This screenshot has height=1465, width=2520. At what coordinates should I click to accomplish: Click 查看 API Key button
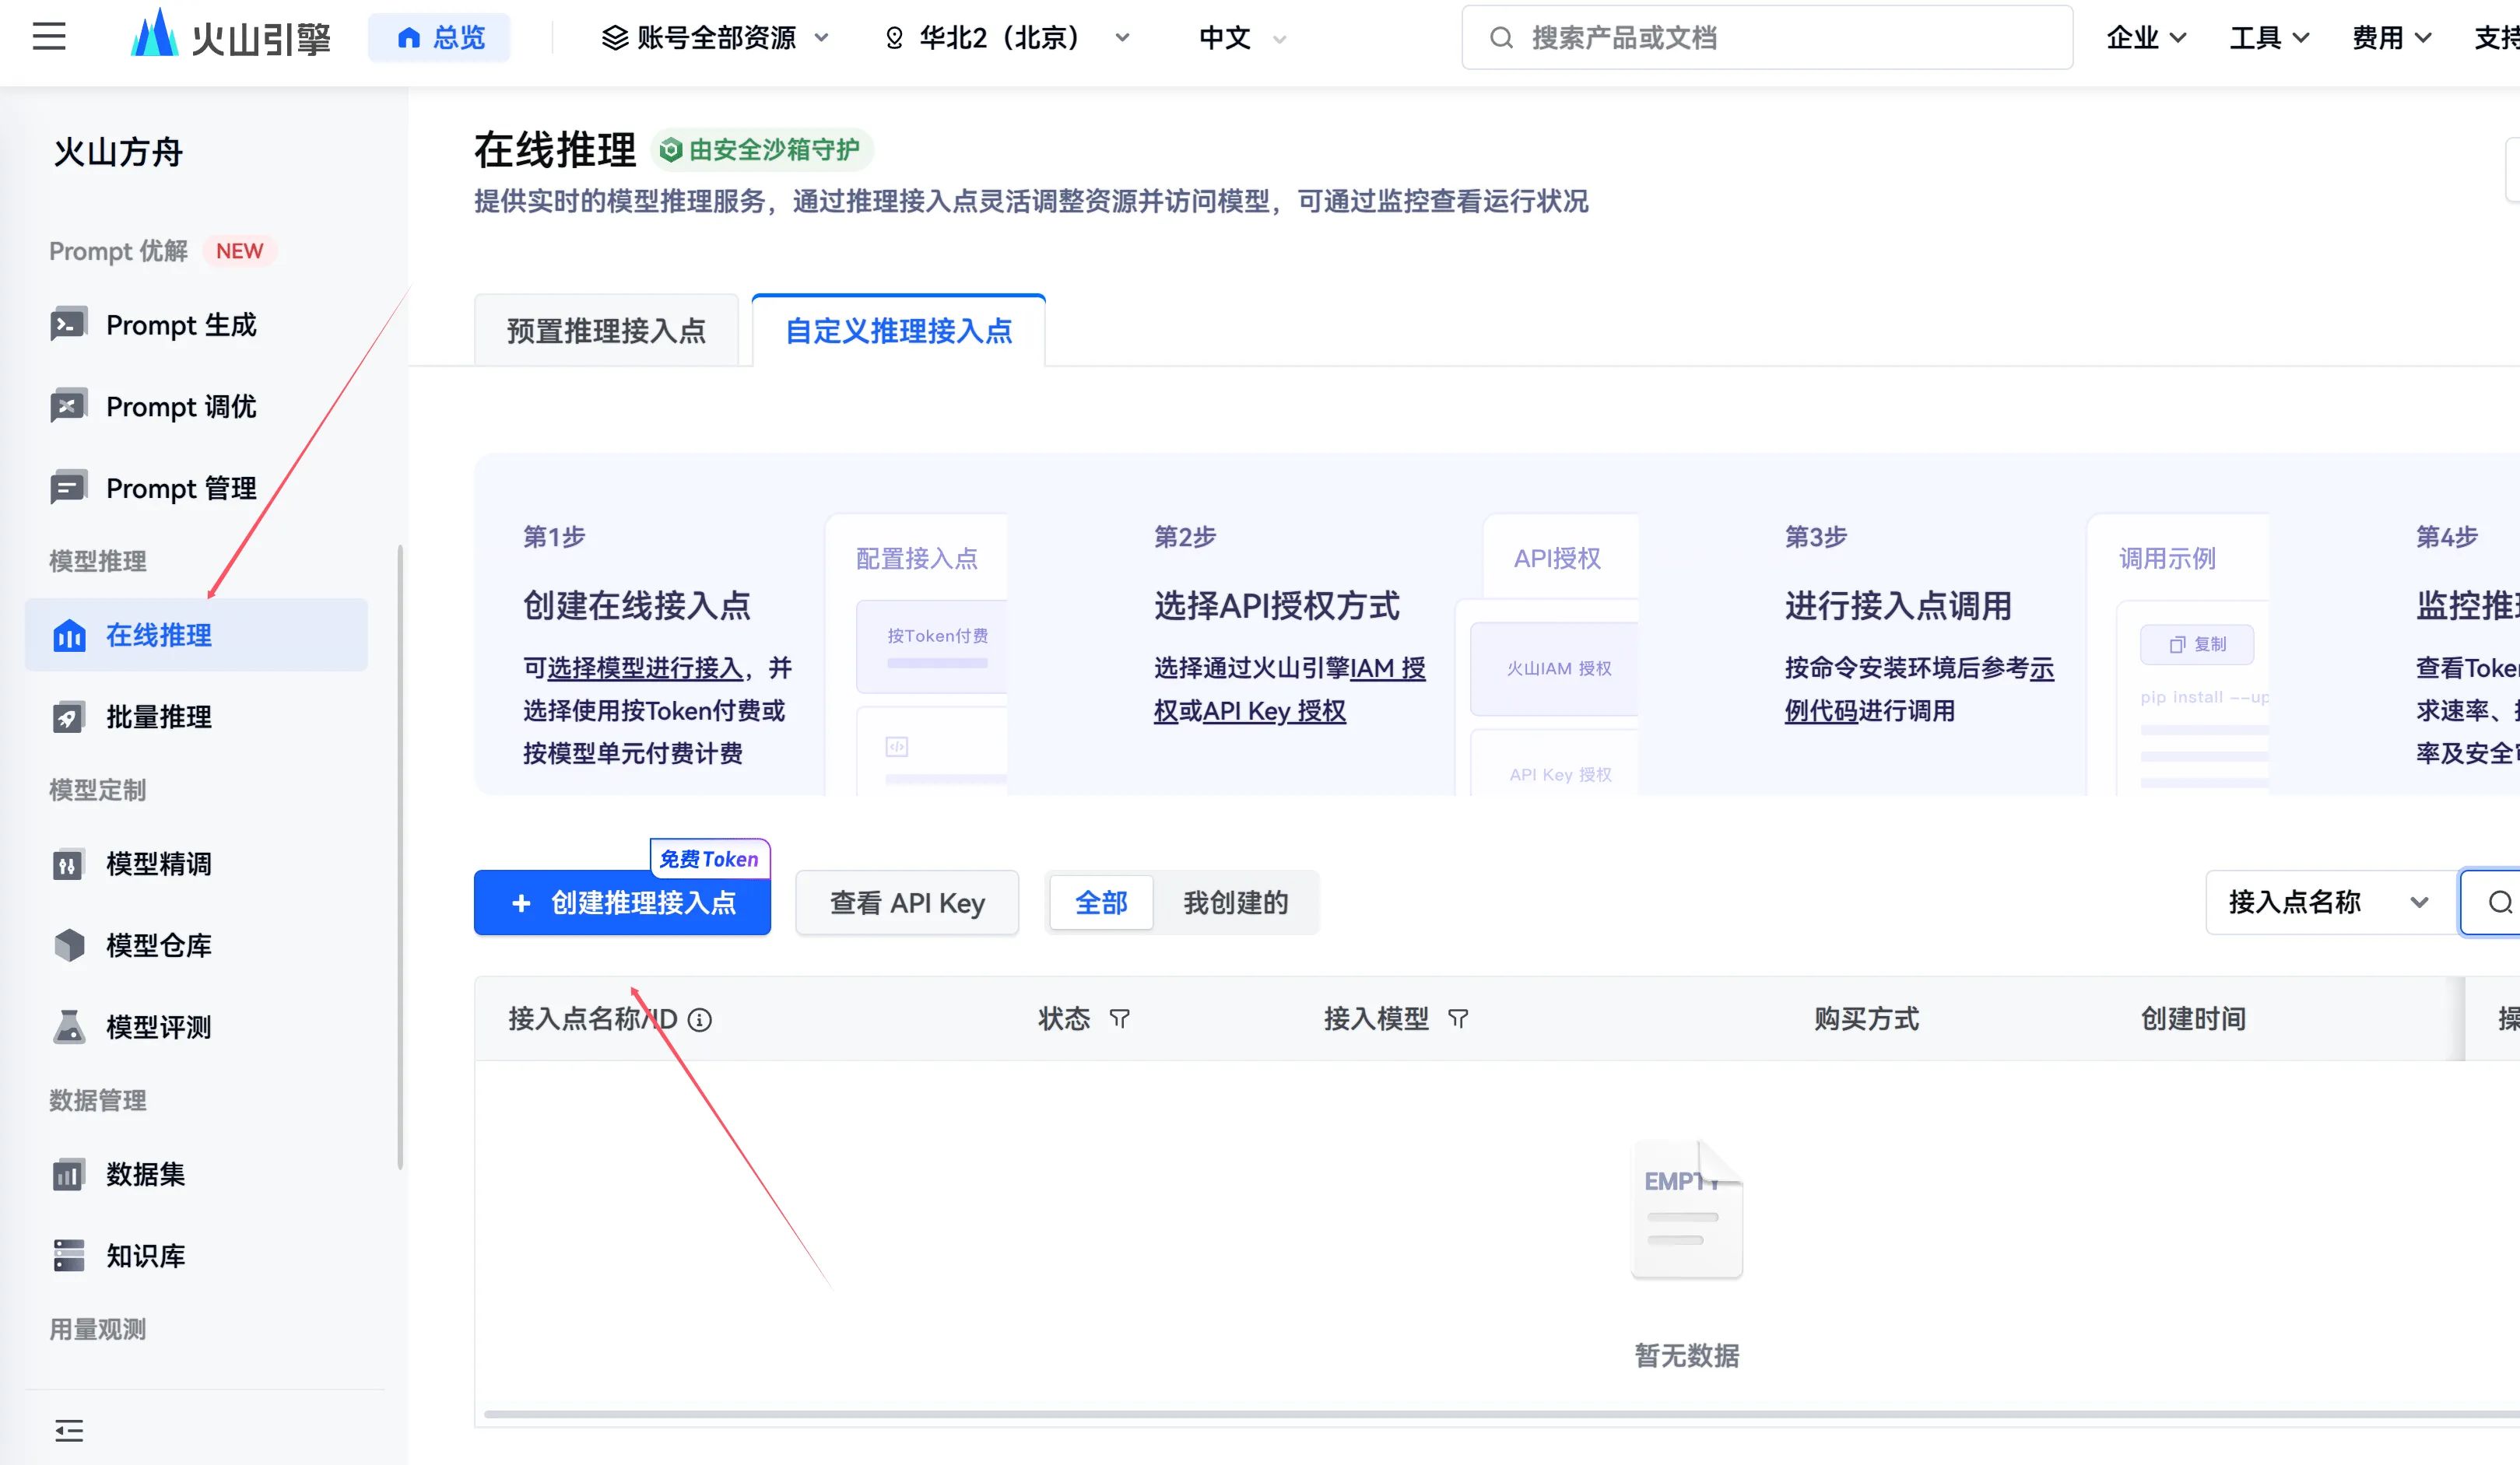pos(907,903)
